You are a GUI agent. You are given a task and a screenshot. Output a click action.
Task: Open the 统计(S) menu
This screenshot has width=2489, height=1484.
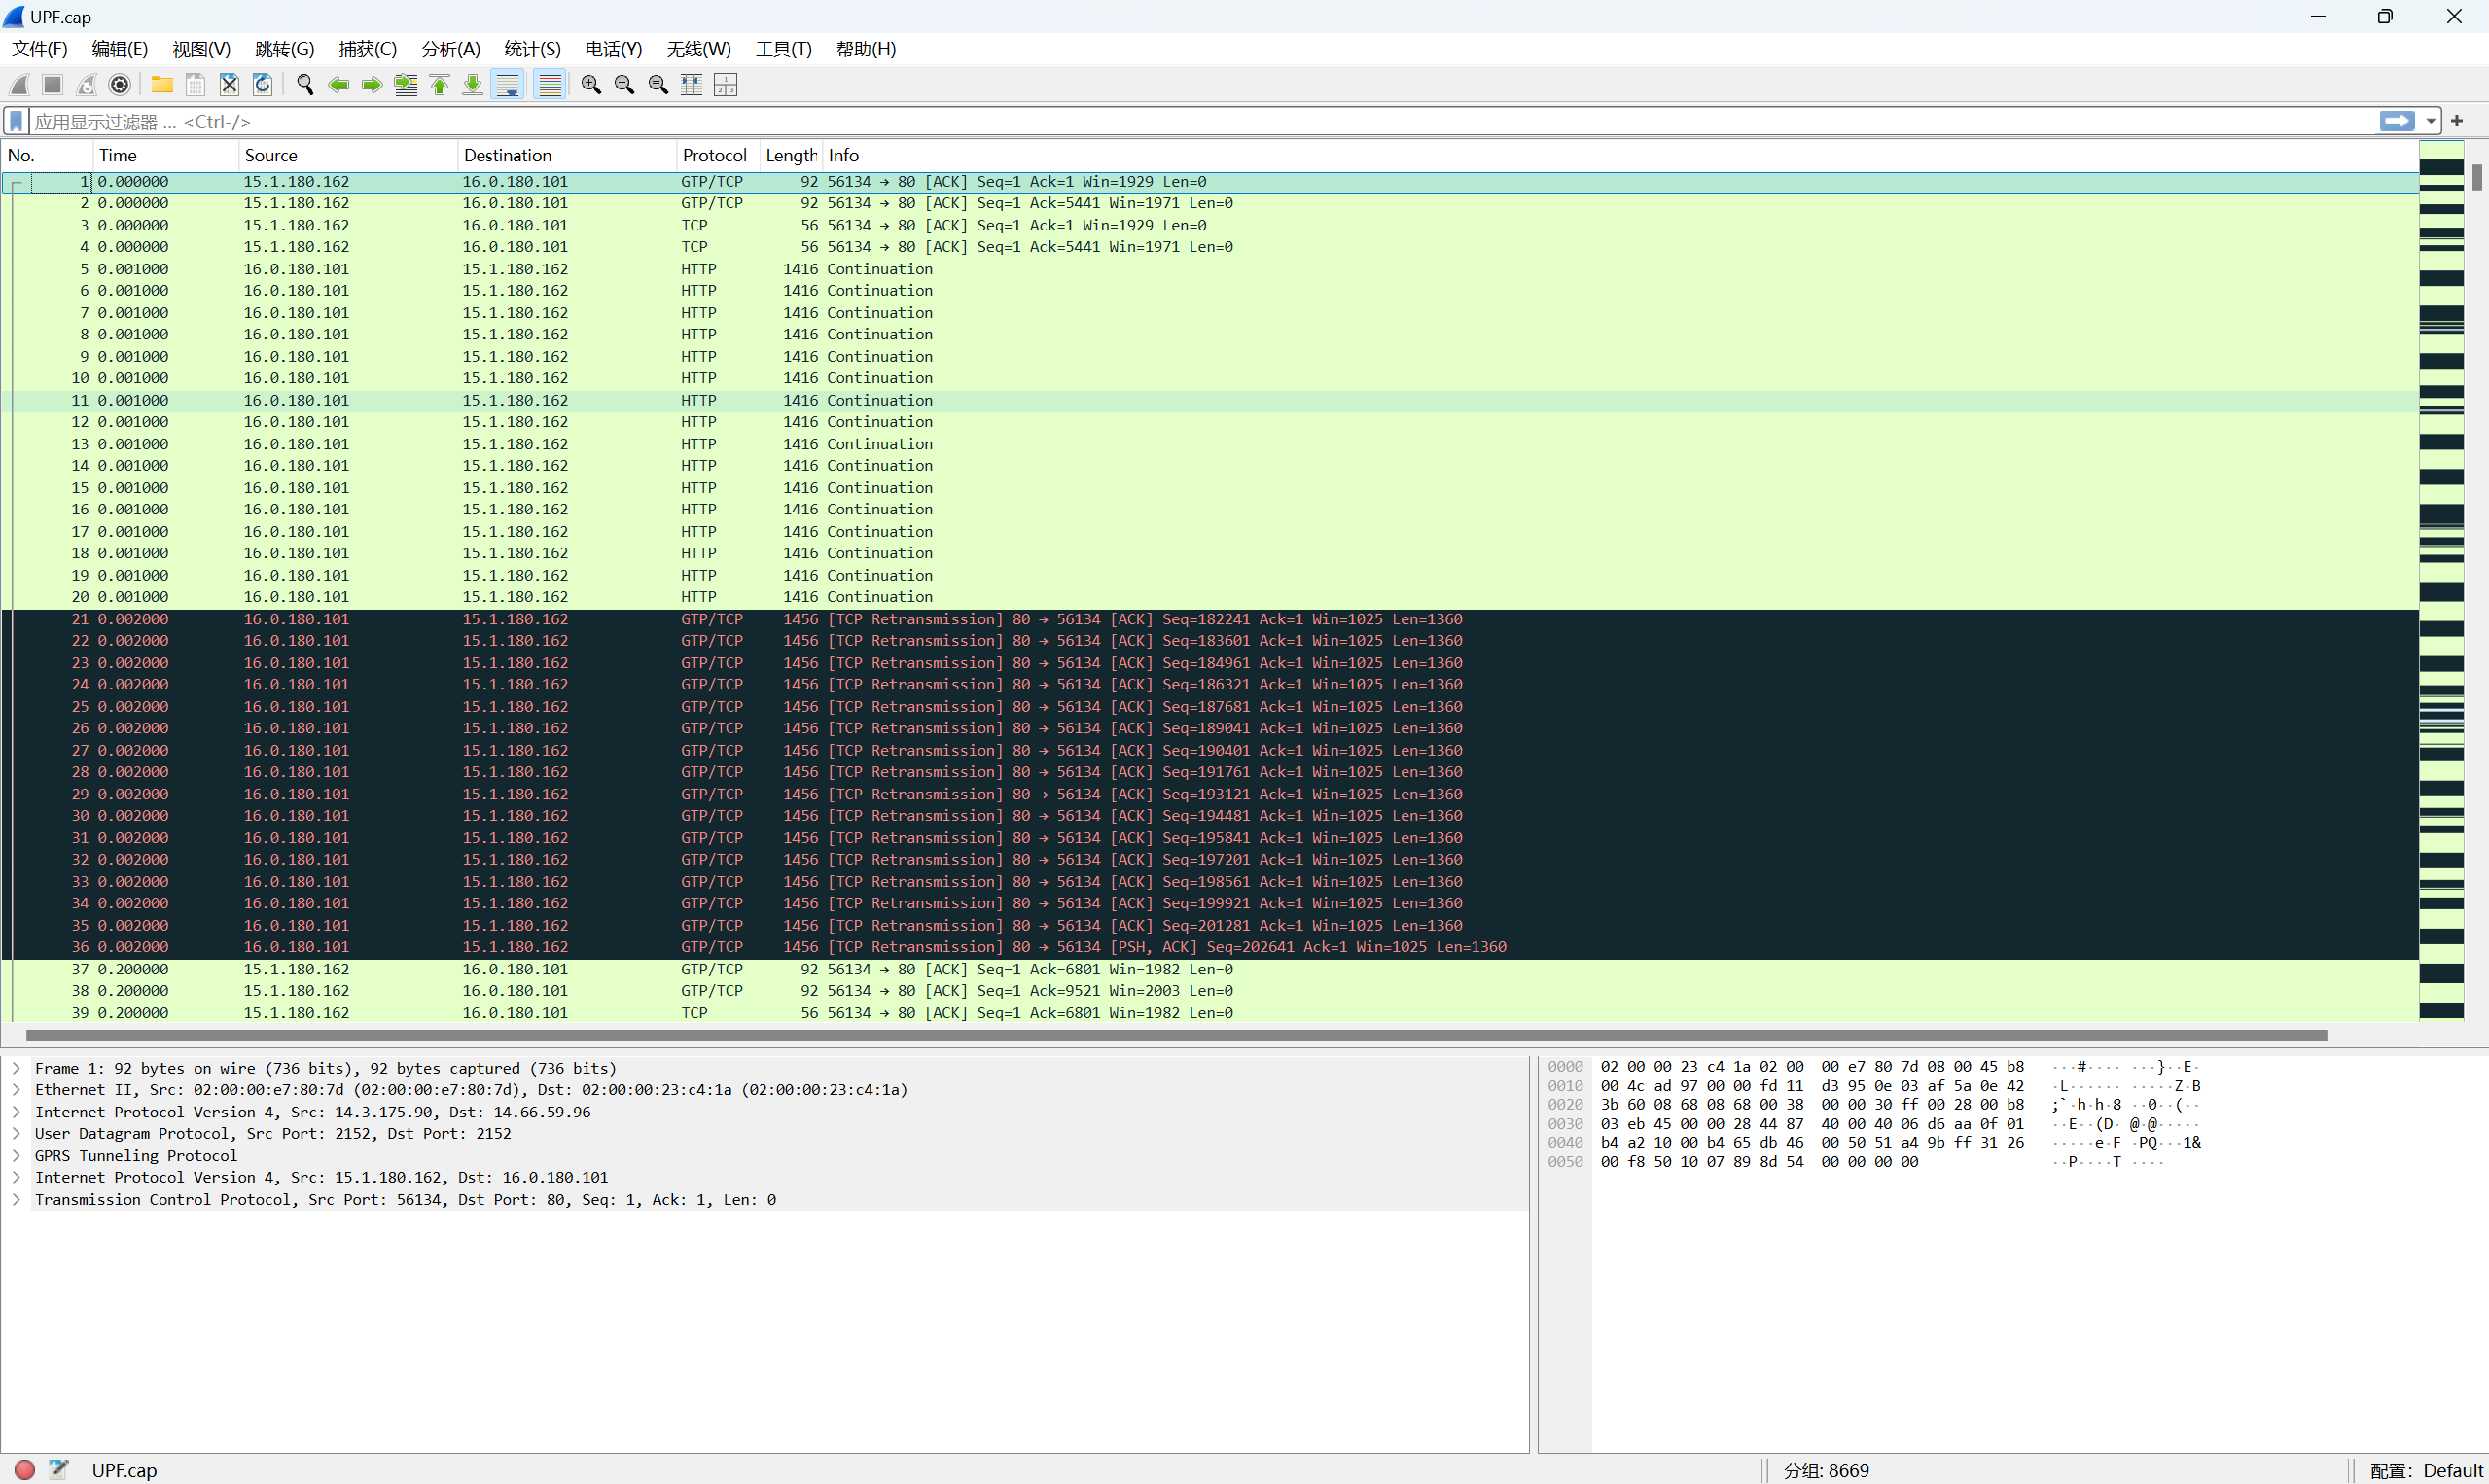coord(532,49)
